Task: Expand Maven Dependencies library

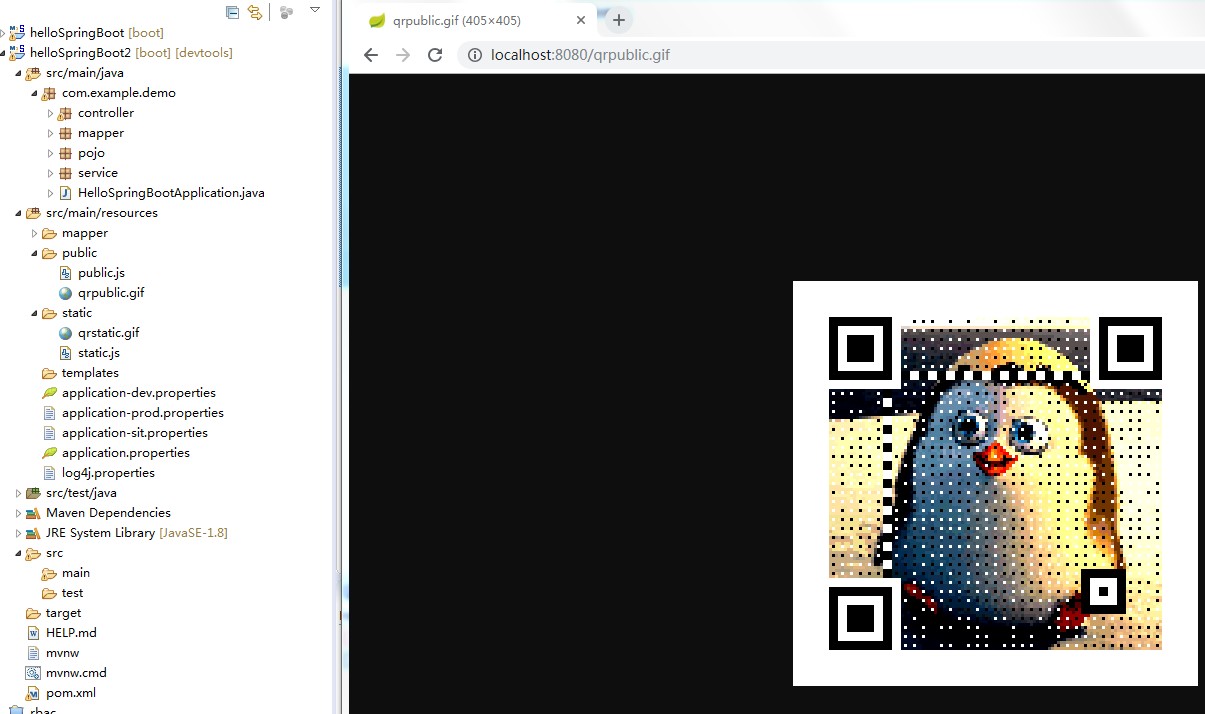Action: 18,513
